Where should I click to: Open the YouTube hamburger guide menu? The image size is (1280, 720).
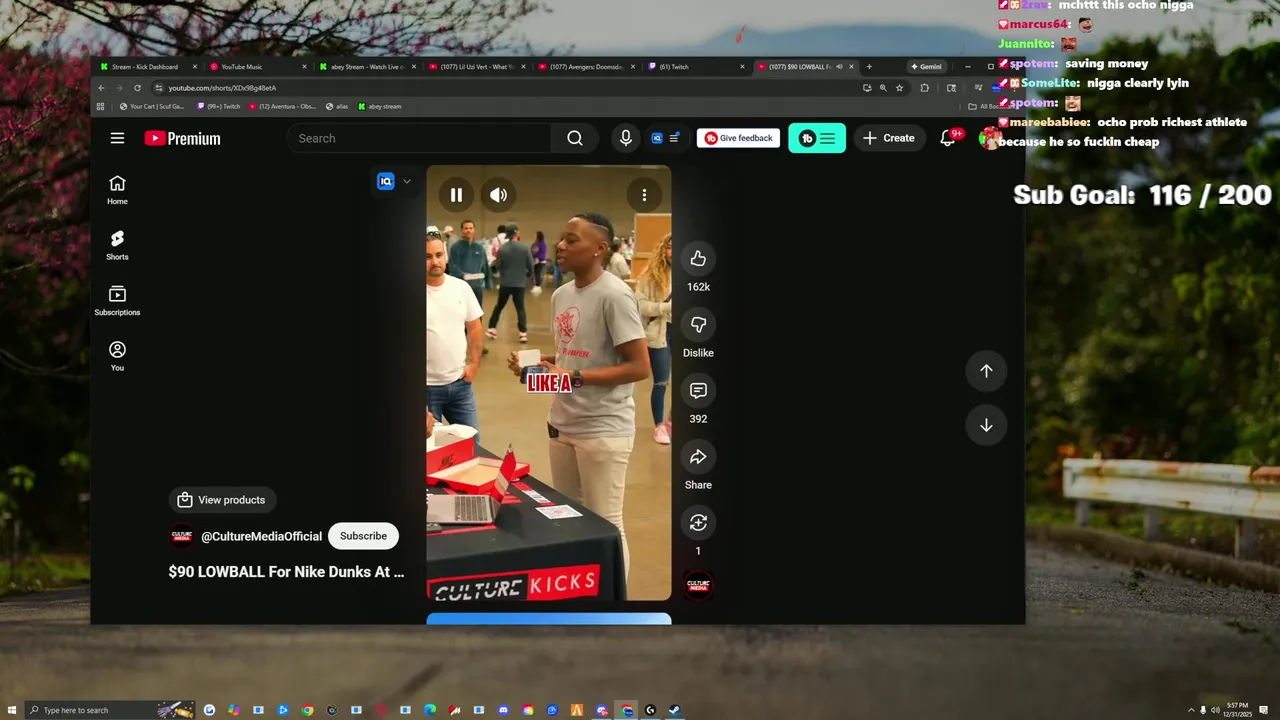point(117,138)
